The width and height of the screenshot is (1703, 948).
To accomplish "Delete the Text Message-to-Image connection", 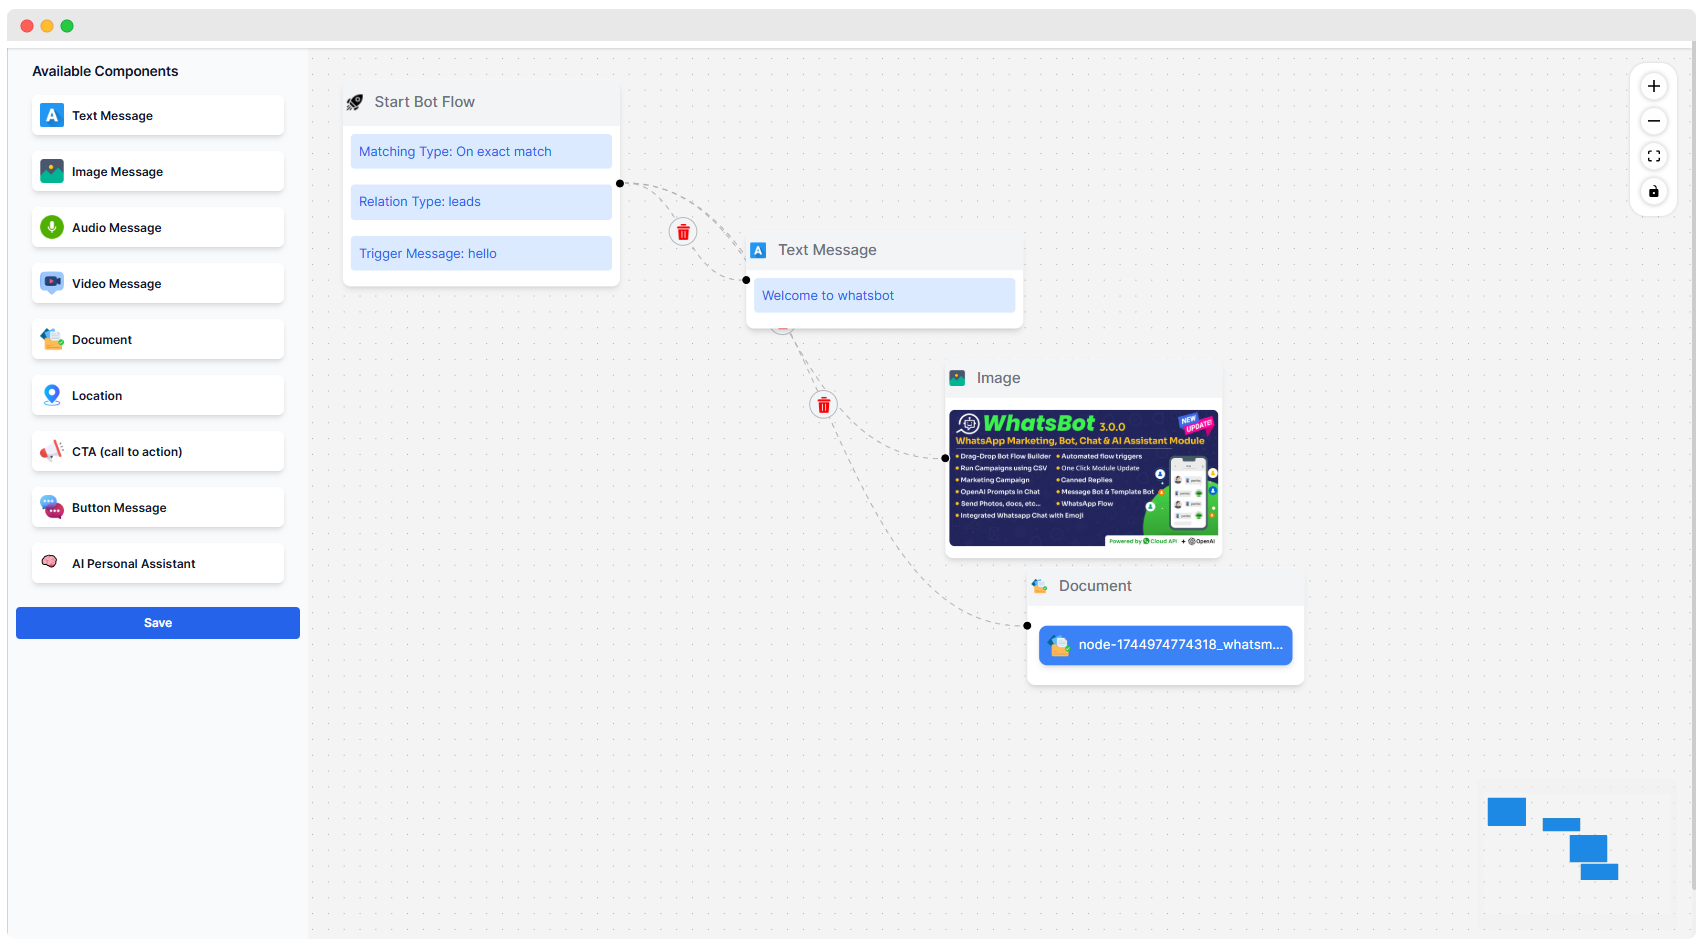I will point(823,405).
